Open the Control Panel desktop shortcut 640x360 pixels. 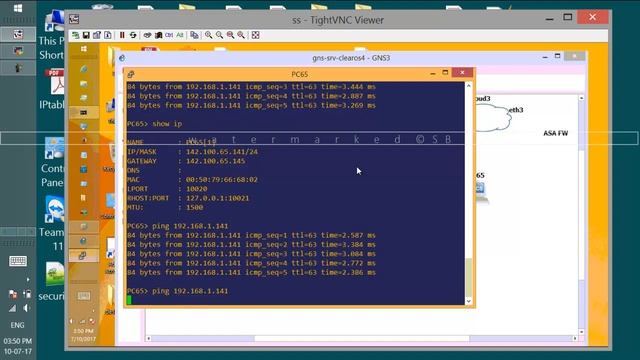tap(53, 162)
